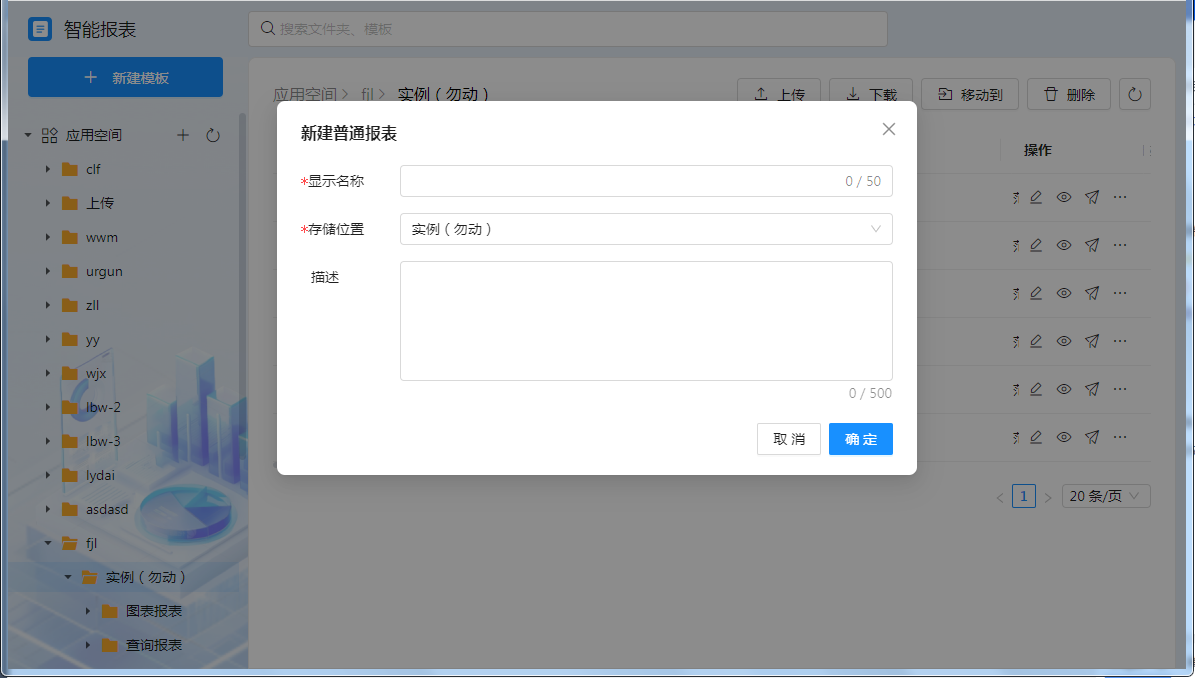Open the 存储位置 dropdown
Image resolution: width=1195 pixels, height=678 pixels.
click(646, 229)
